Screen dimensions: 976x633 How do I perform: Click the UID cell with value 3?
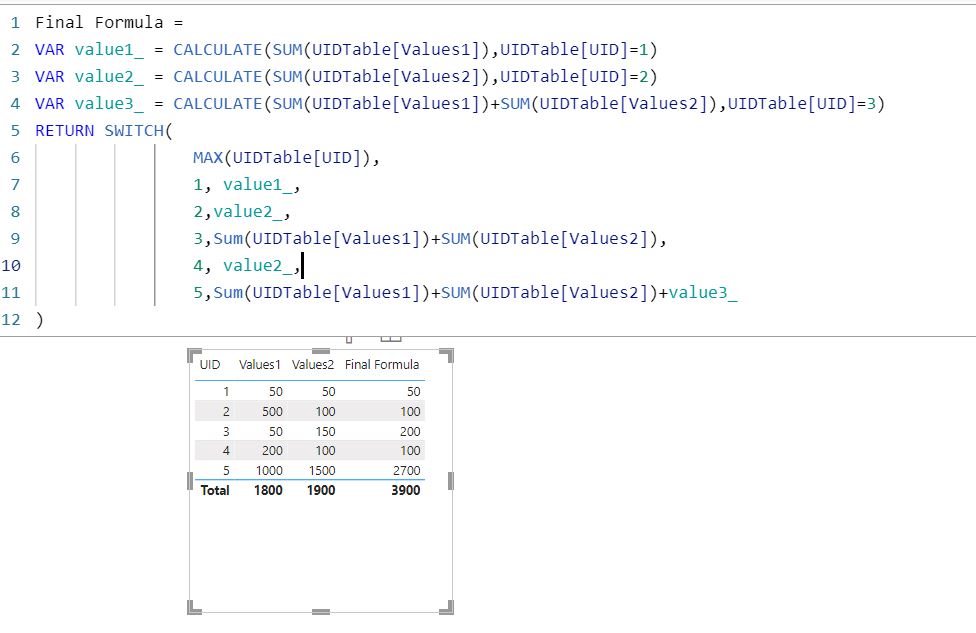(226, 431)
